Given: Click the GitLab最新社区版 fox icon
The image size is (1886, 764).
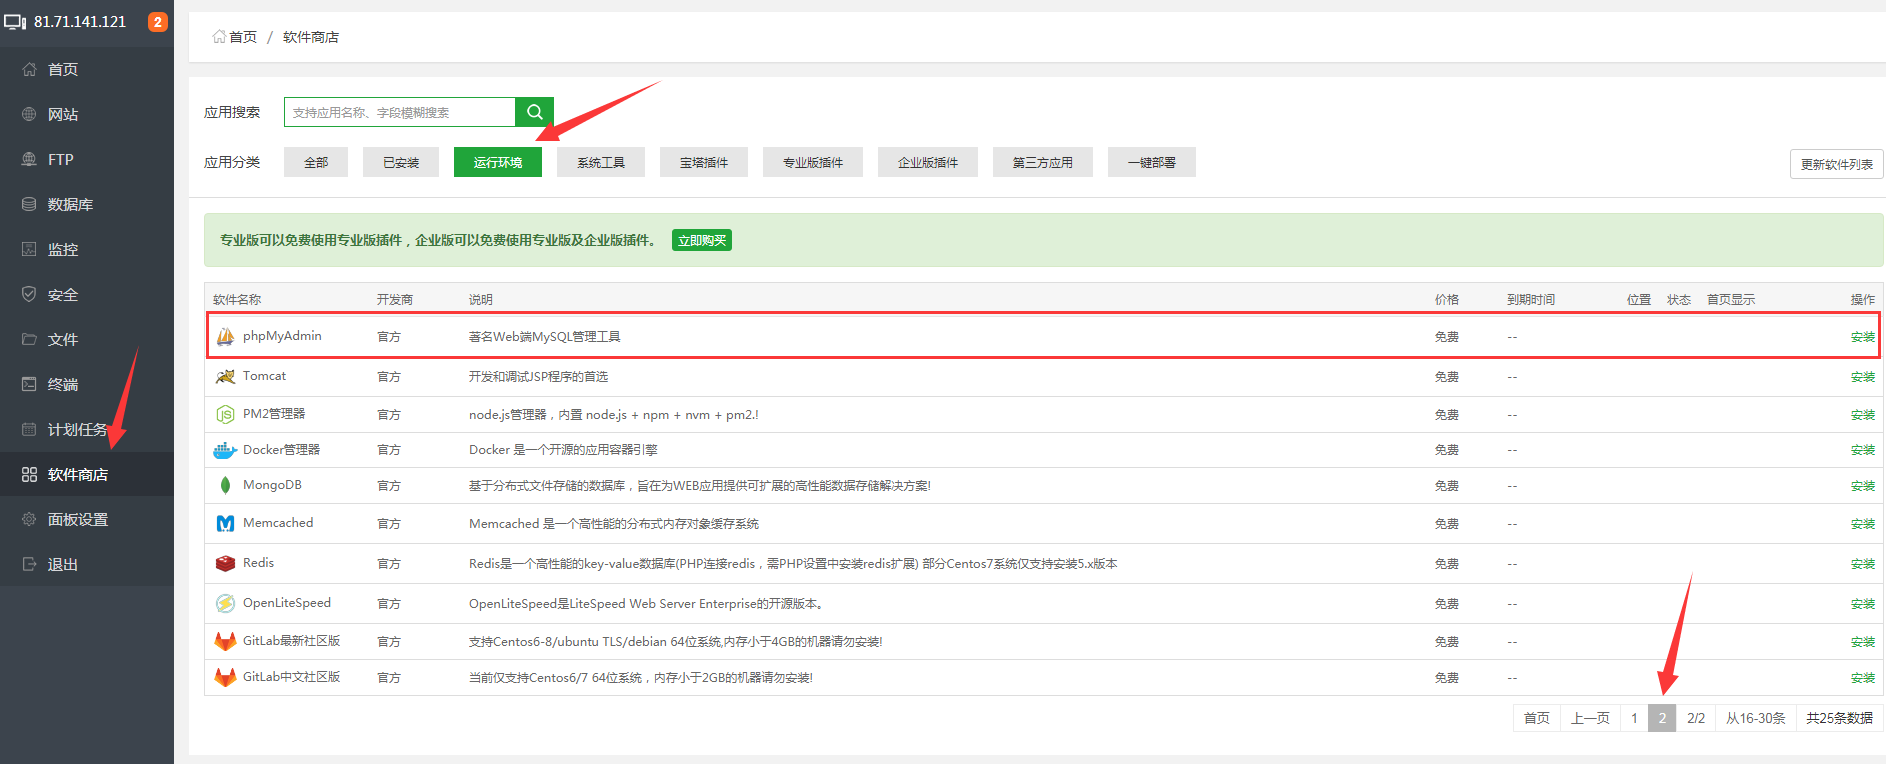Looking at the screenshot, I should coord(226,641).
